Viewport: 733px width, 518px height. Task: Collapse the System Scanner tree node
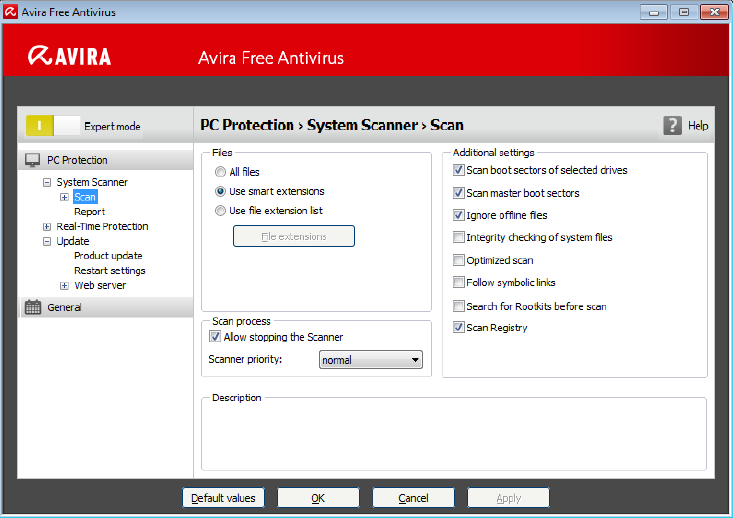pyautogui.click(x=47, y=182)
